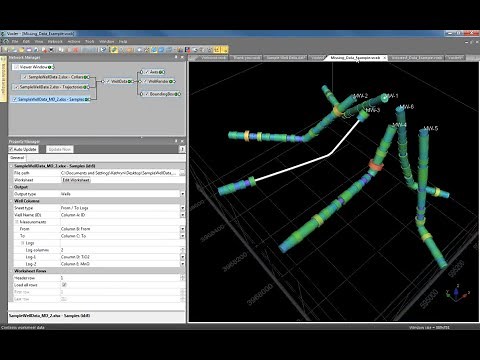Toggle the WellRender module checkbox

pos(145,81)
